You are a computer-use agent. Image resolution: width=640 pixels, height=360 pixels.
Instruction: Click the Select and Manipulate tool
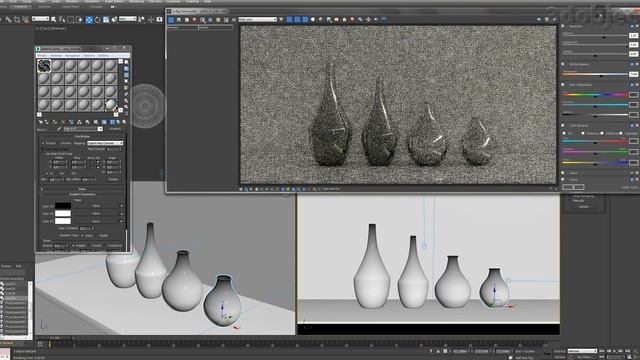(x=151, y=19)
